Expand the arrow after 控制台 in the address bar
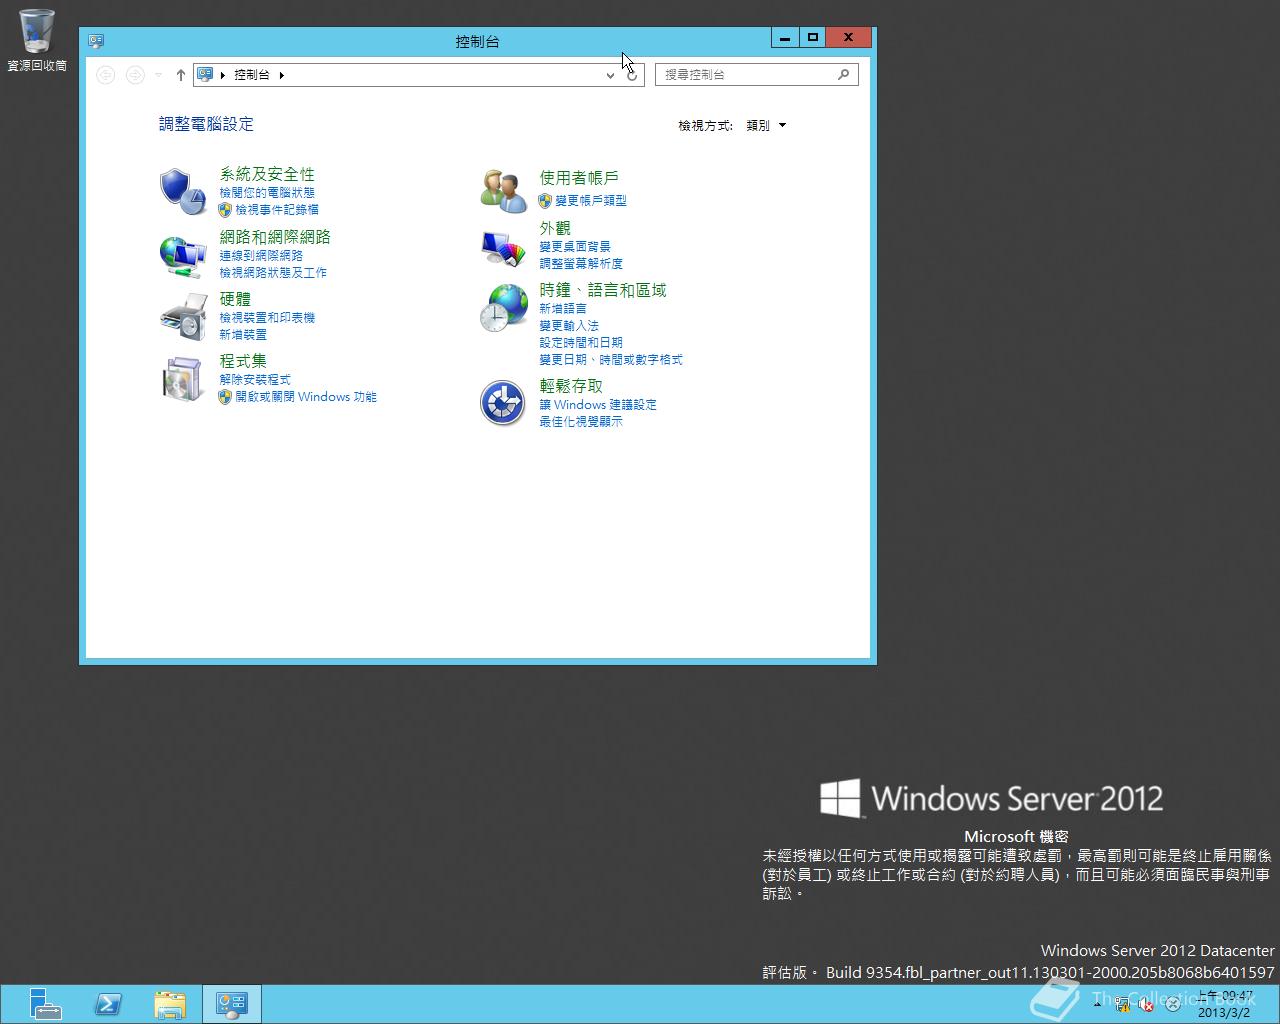The image size is (1280, 1024). (282, 75)
